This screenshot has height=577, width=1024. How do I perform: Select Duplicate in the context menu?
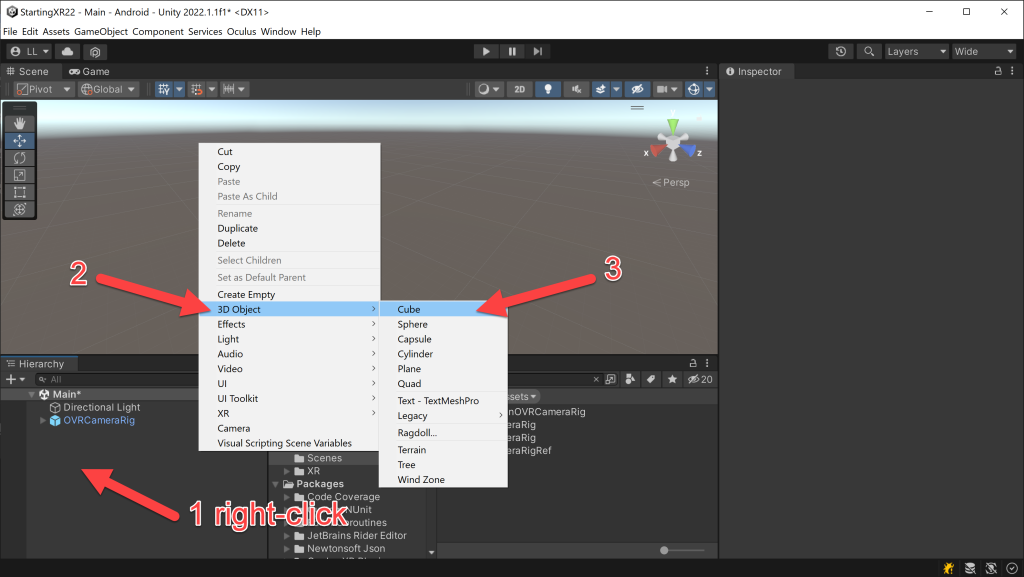(289, 228)
